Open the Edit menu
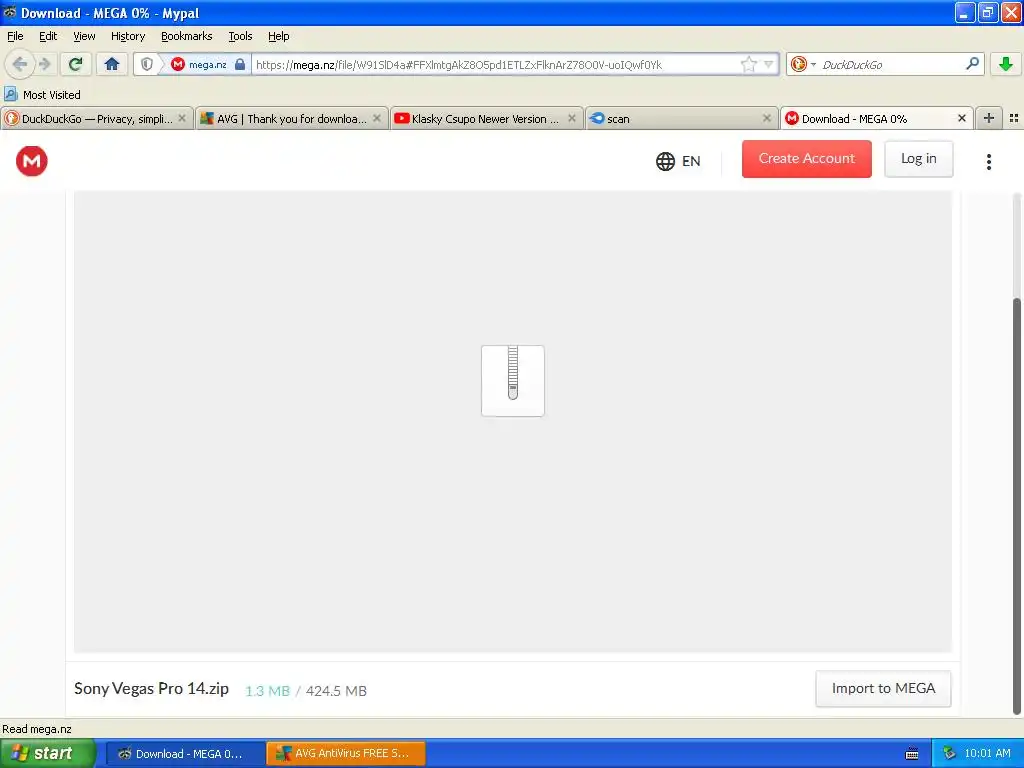 pyautogui.click(x=48, y=36)
